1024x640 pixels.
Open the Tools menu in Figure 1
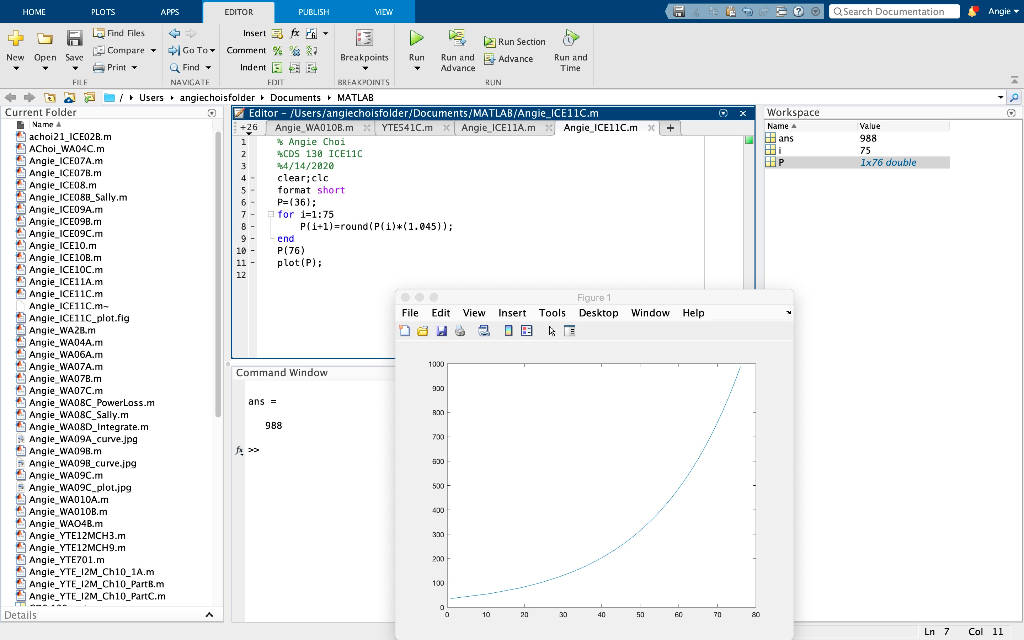(552, 313)
